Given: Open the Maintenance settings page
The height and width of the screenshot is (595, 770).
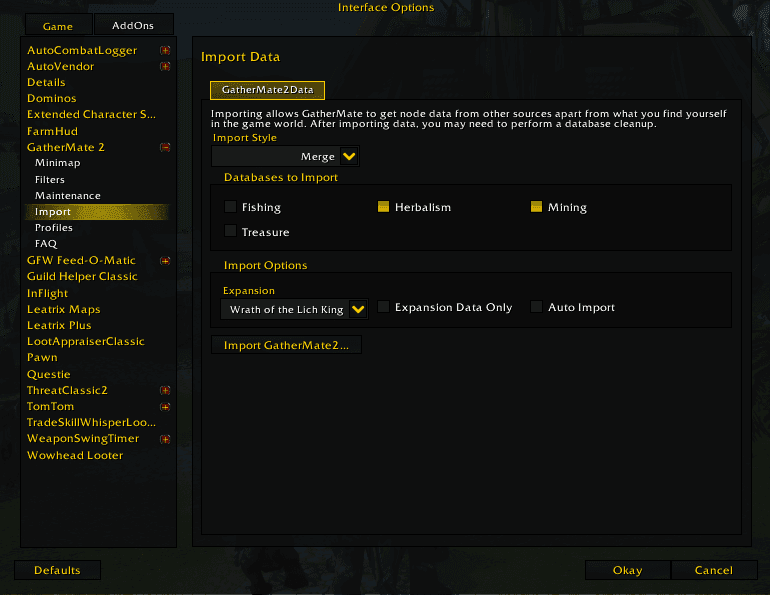Looking at the screenshot, I should 68,195.
